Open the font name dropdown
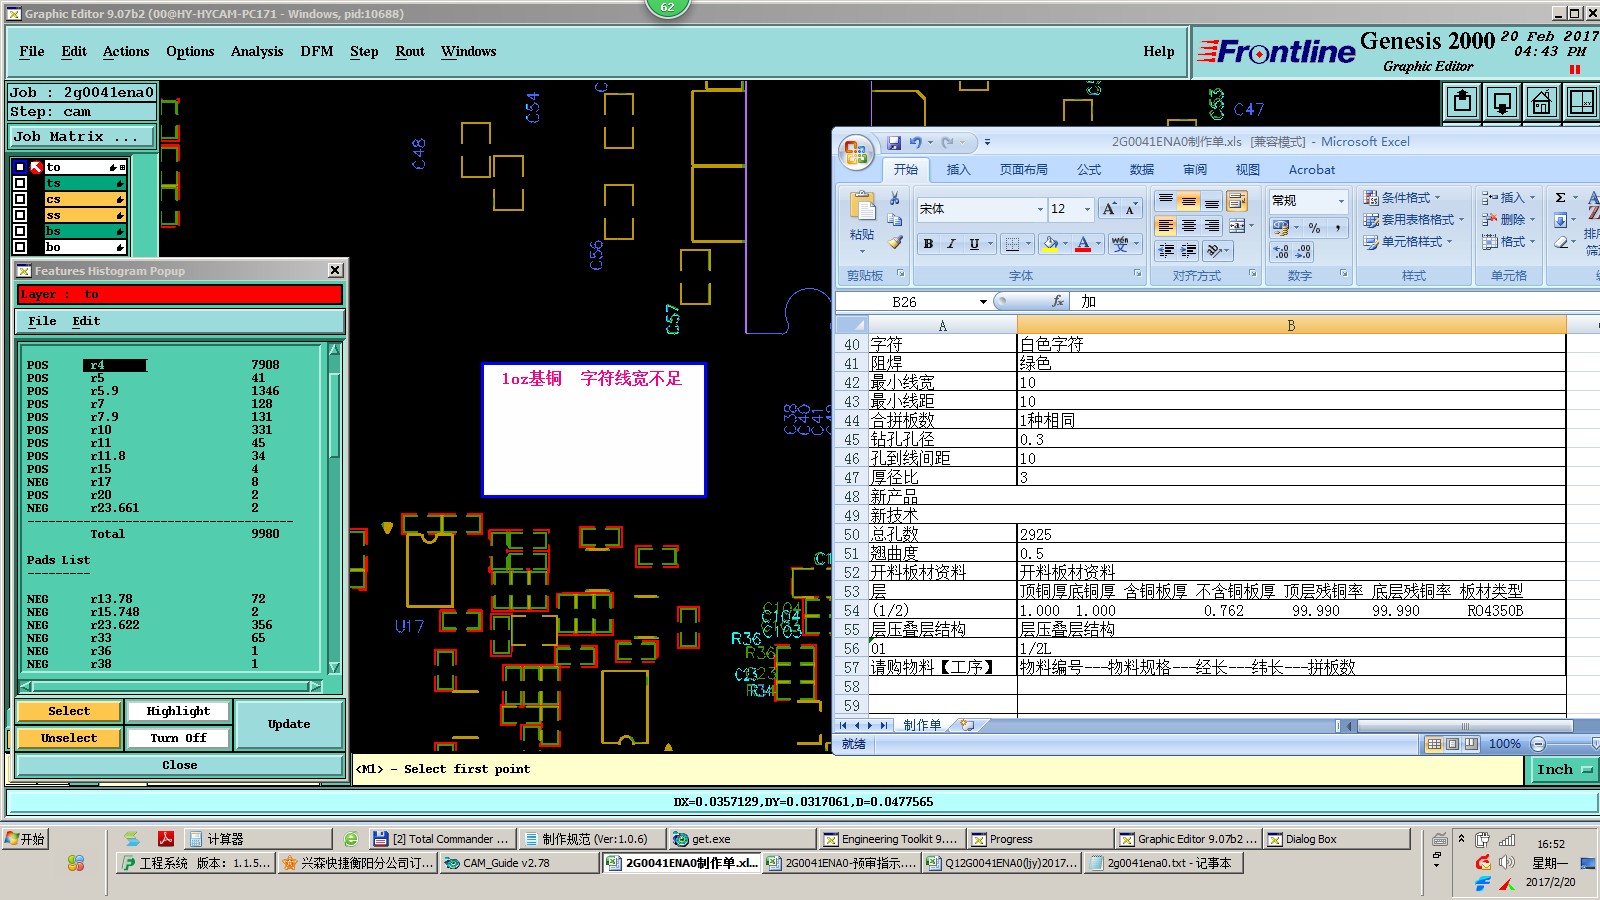Screen dimensions: 1600x900 [1040, 209]
